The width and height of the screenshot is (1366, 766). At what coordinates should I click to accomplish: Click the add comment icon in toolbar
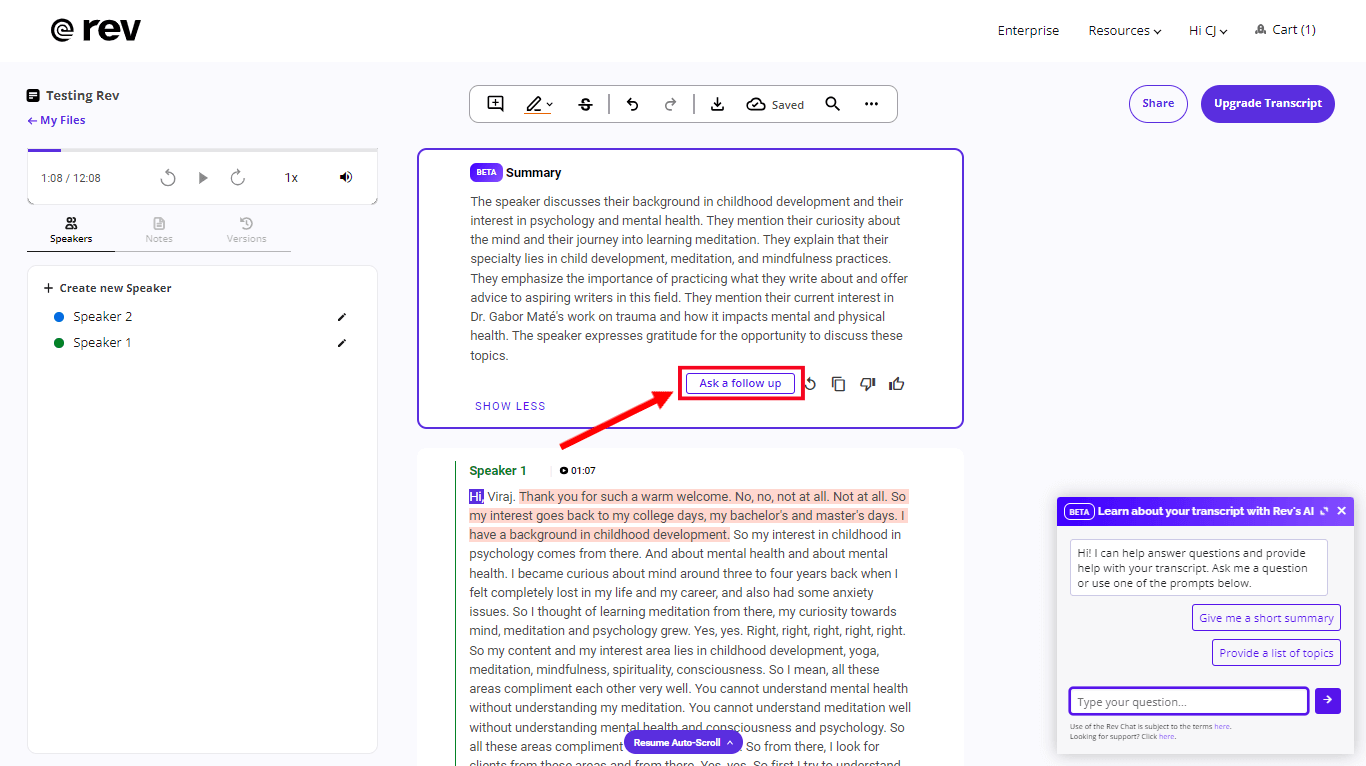495,104
